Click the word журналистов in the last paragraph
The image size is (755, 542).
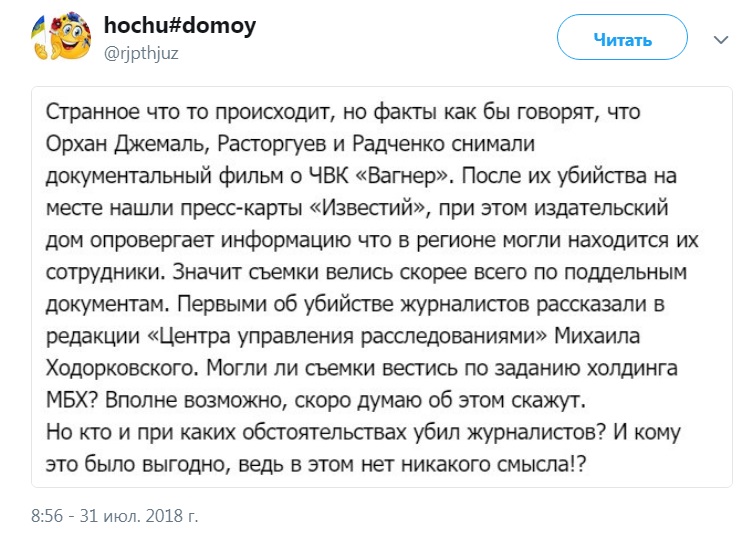click(533, 433)
